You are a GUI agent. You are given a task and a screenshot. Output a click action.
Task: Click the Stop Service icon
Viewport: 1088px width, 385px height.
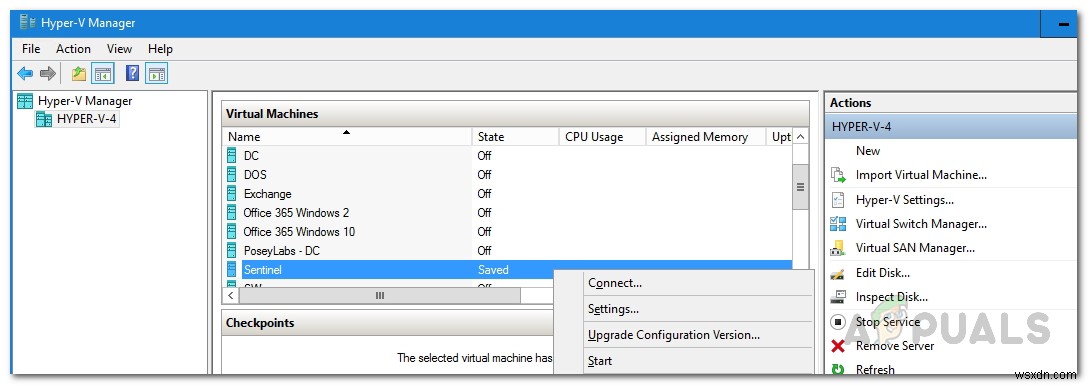838,322
